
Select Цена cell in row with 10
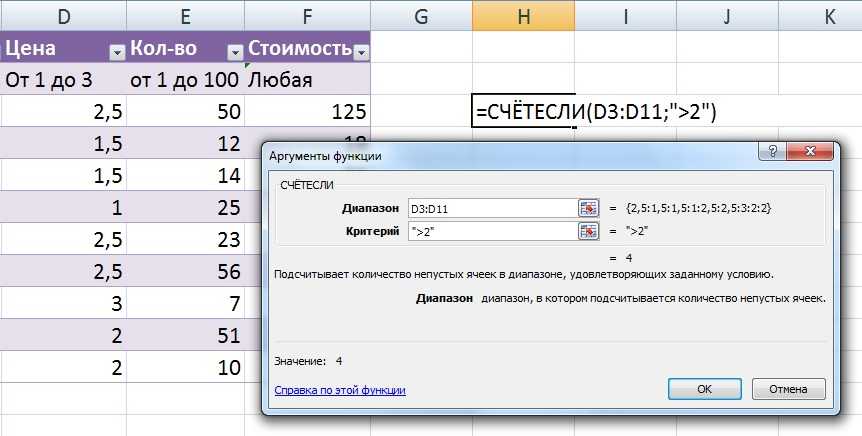click(x=63, y=366)
